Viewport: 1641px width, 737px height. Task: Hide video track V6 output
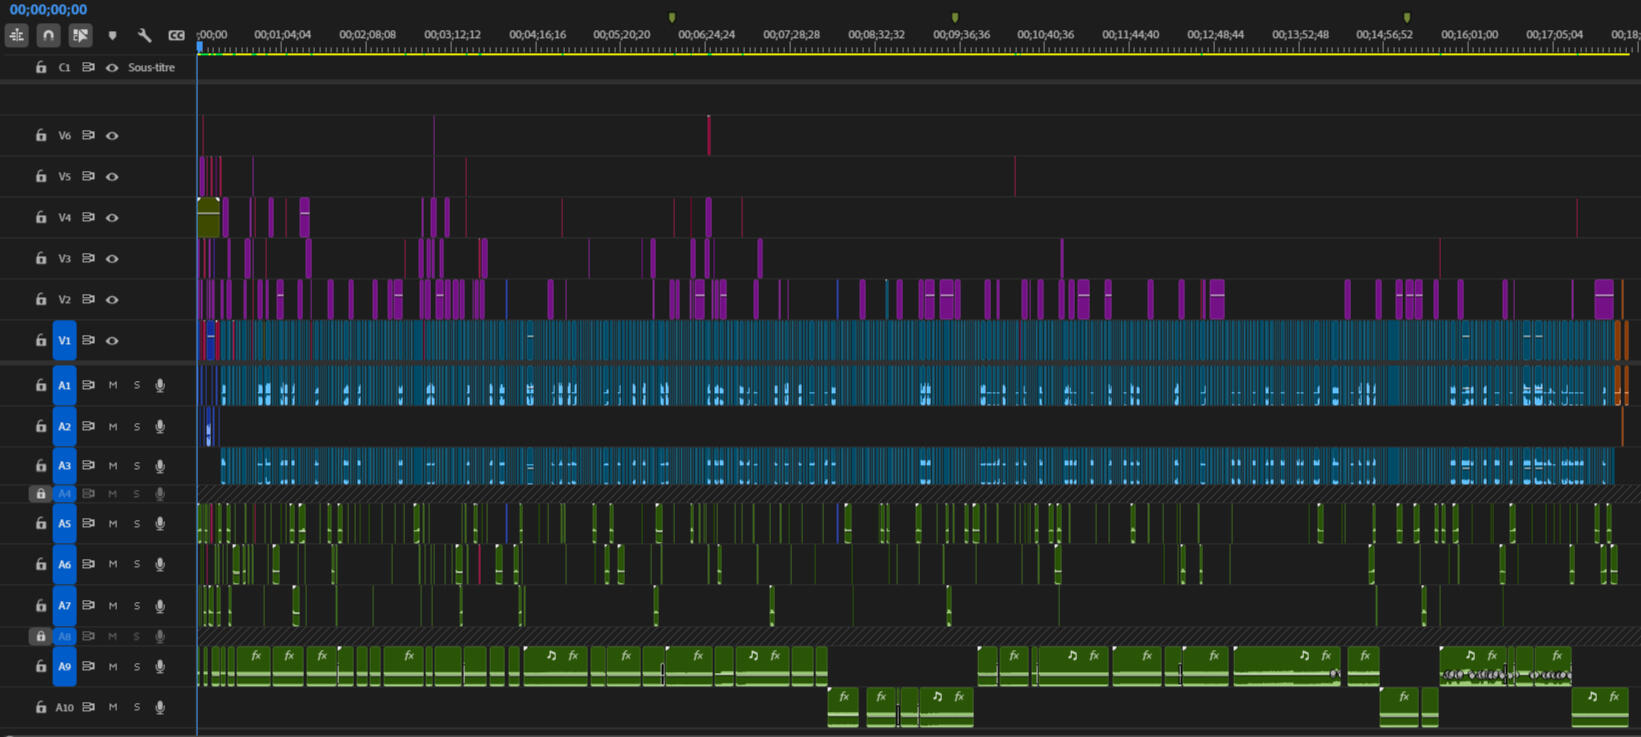click(112, 135)
